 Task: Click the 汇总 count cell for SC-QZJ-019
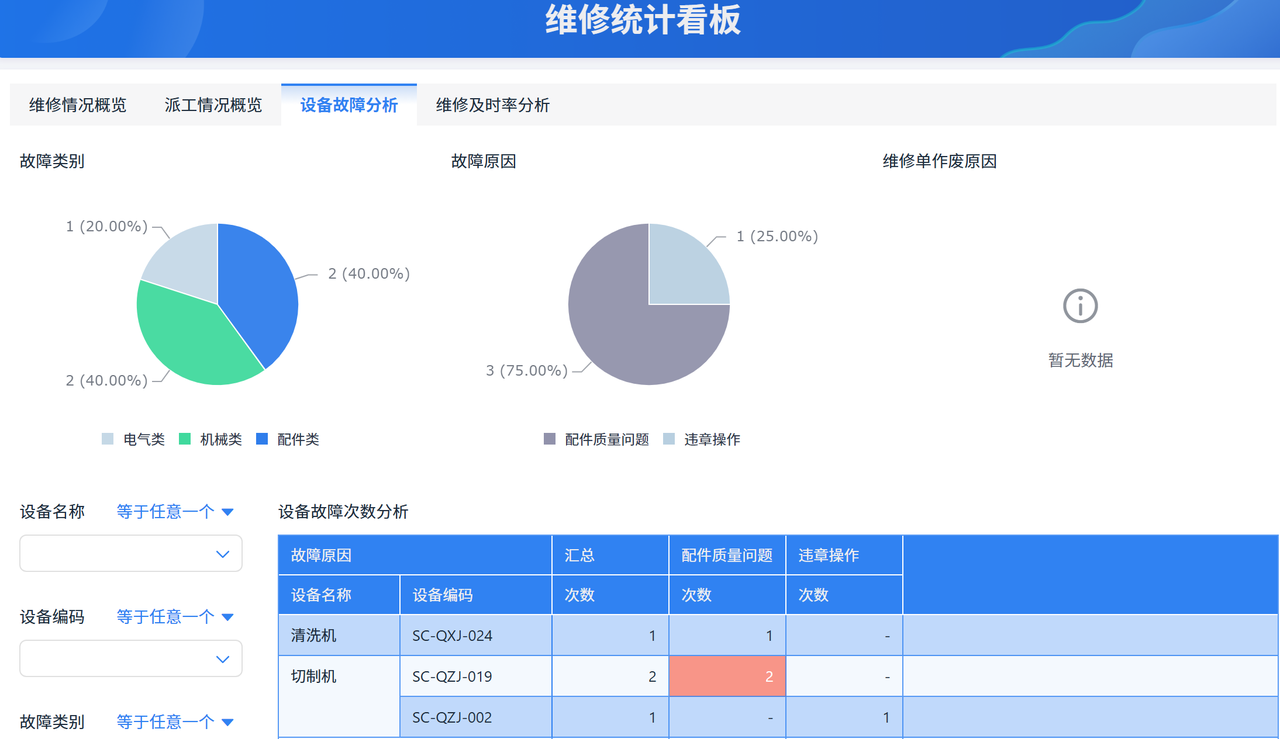click(610, 677)
